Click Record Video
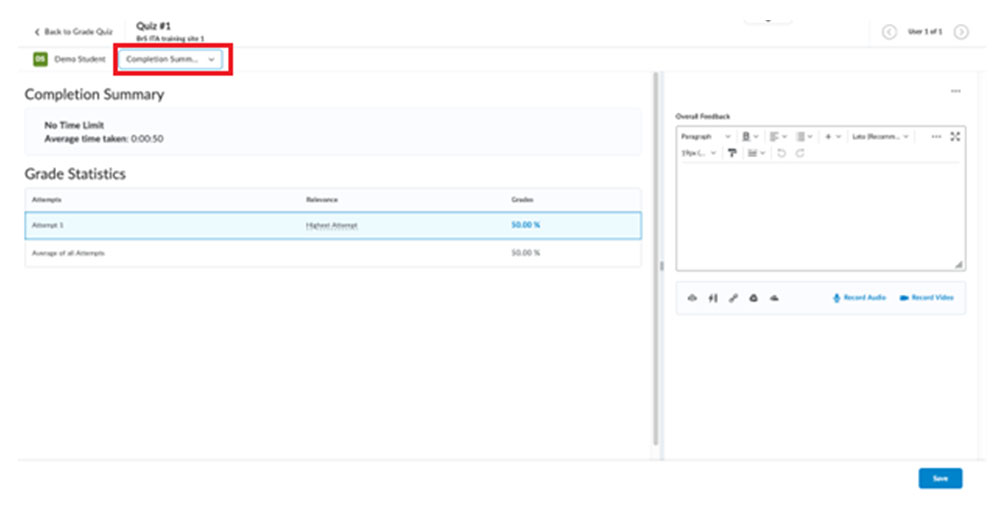The height and width of the screenshot is (511, 1005). [926, 298]
